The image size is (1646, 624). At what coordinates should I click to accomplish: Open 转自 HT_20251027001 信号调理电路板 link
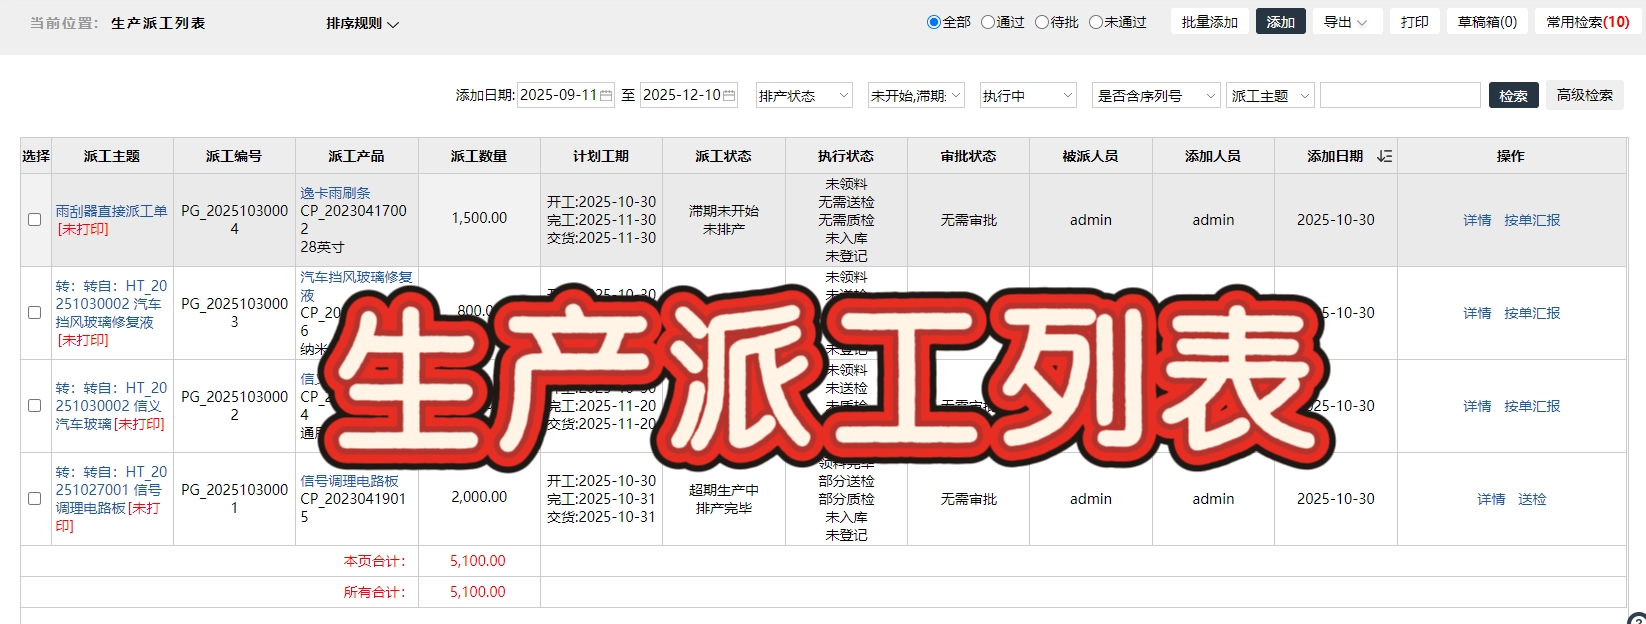click(x=111, y=490)
